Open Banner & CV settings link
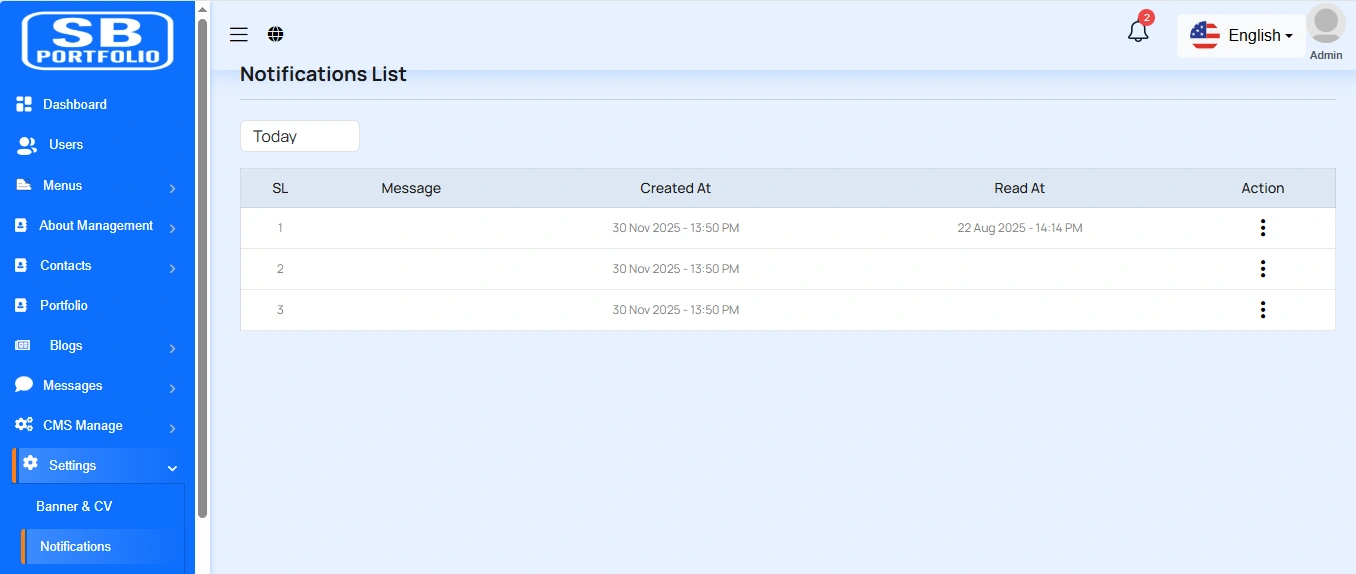 click(x=74, y=507)
